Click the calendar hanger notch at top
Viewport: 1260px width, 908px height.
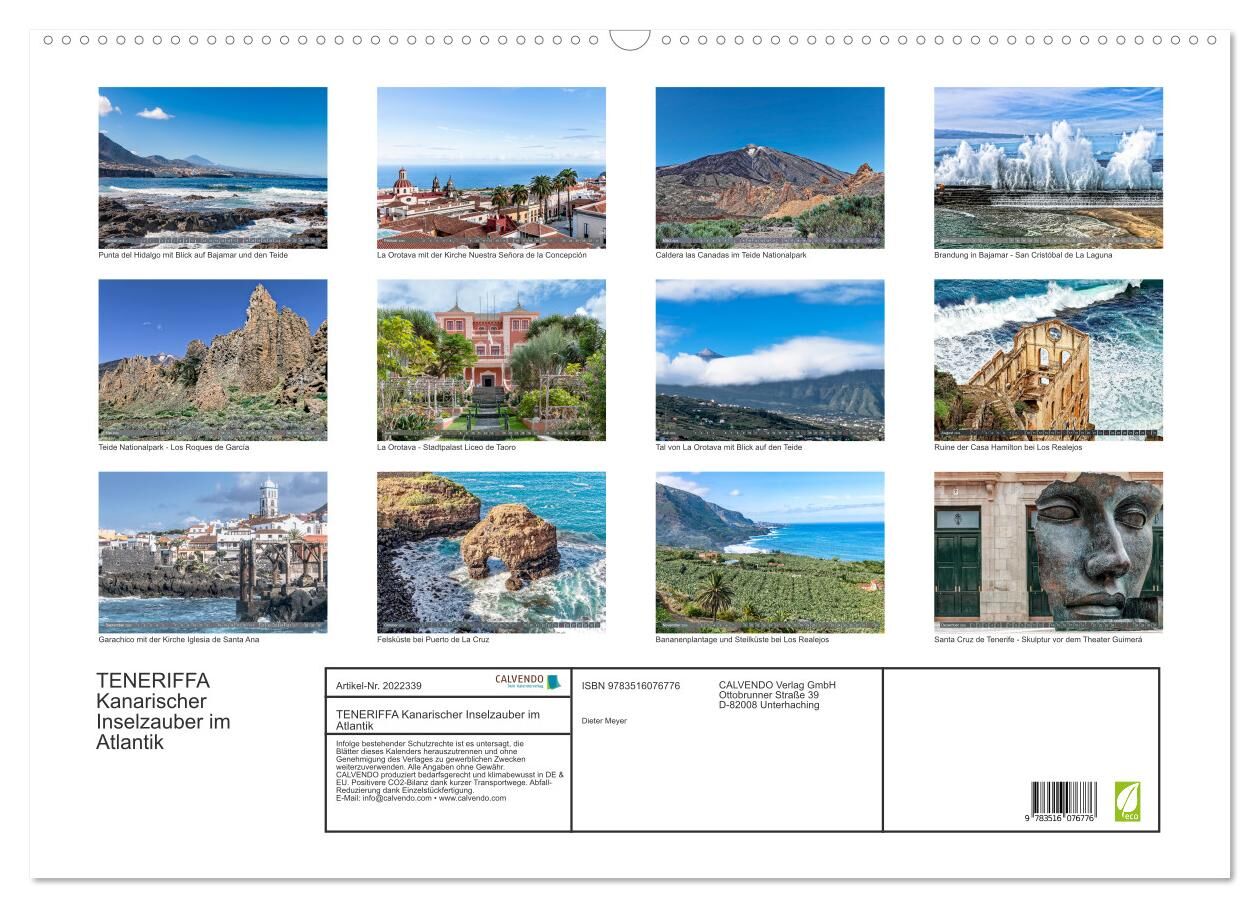(630, 41)
